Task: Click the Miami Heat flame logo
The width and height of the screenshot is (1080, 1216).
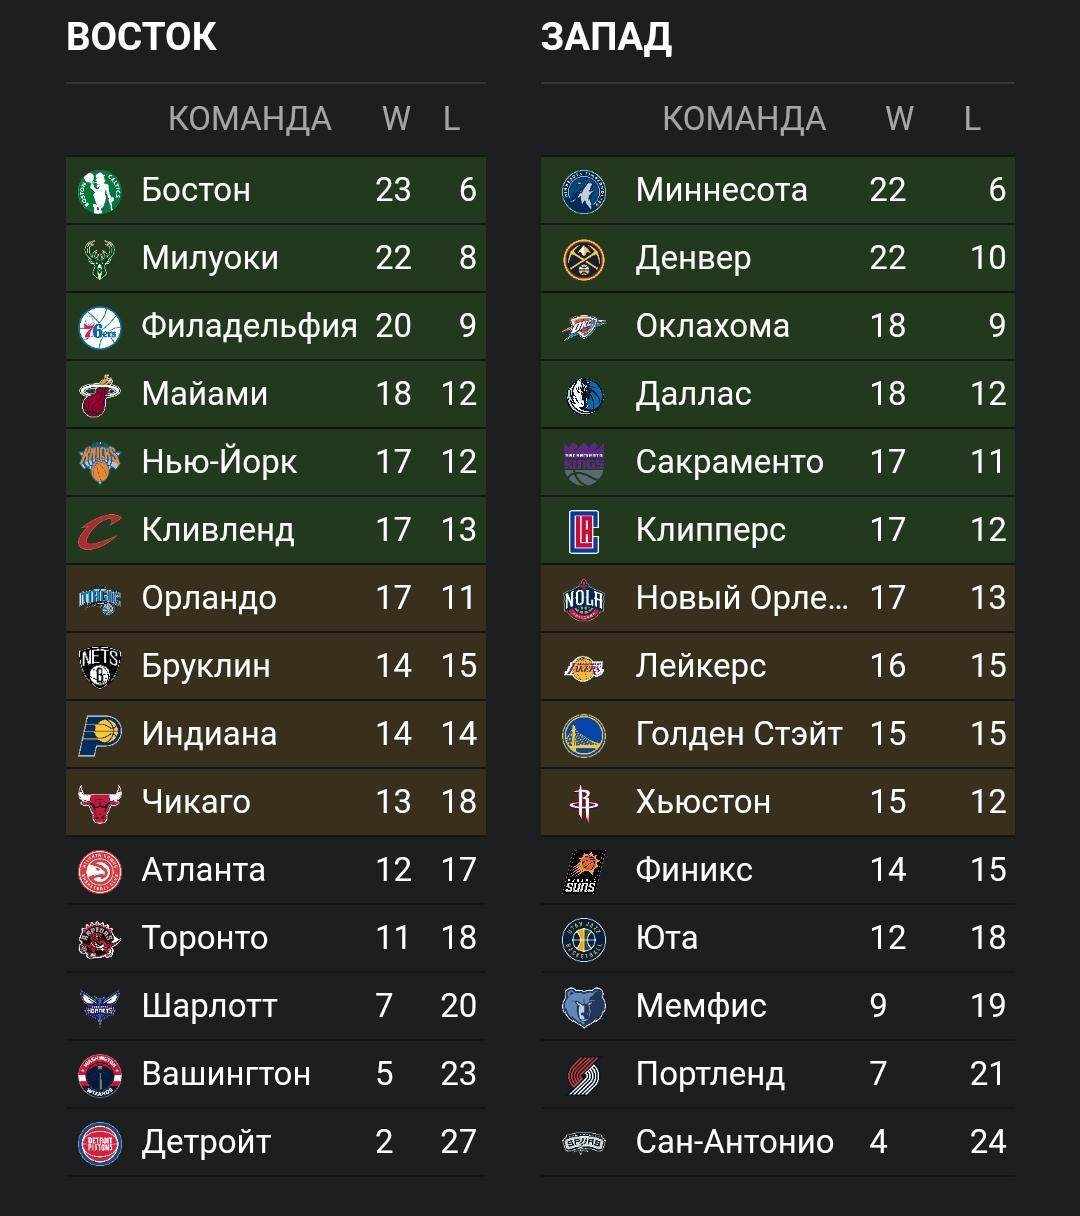Action: tap(100, 394)
